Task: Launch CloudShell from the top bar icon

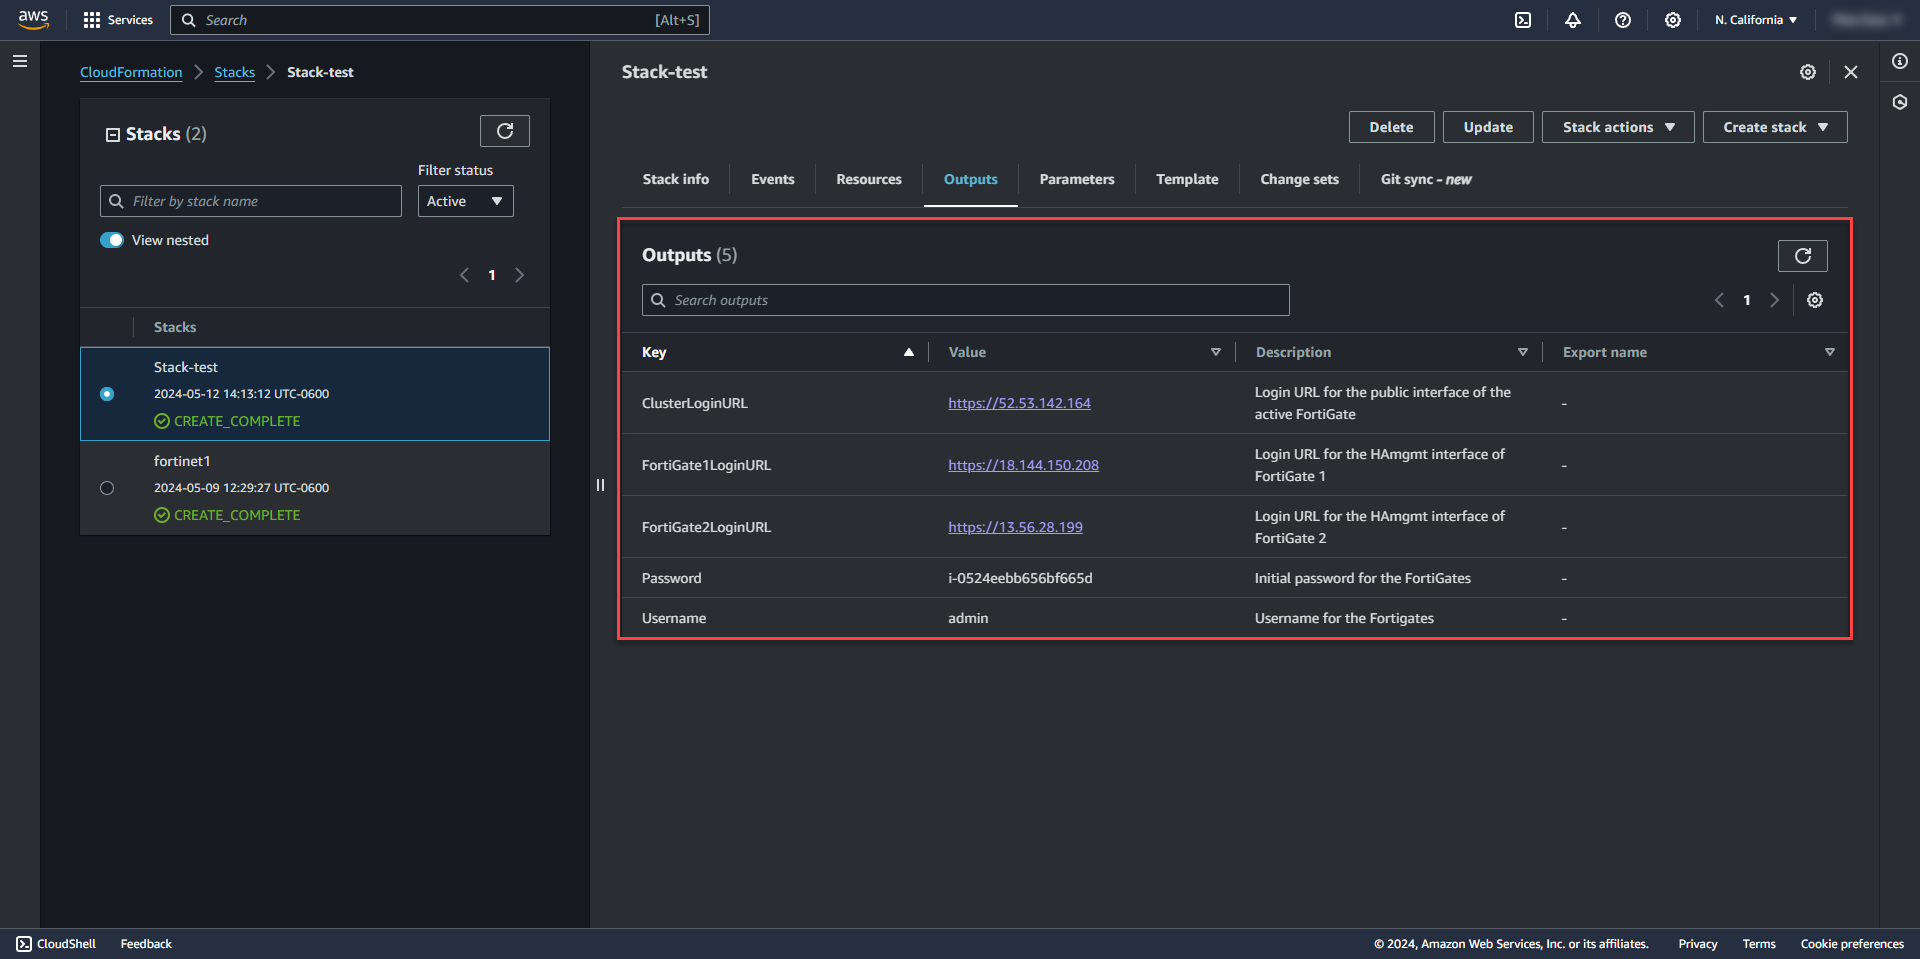Action: pos(1523,20)
